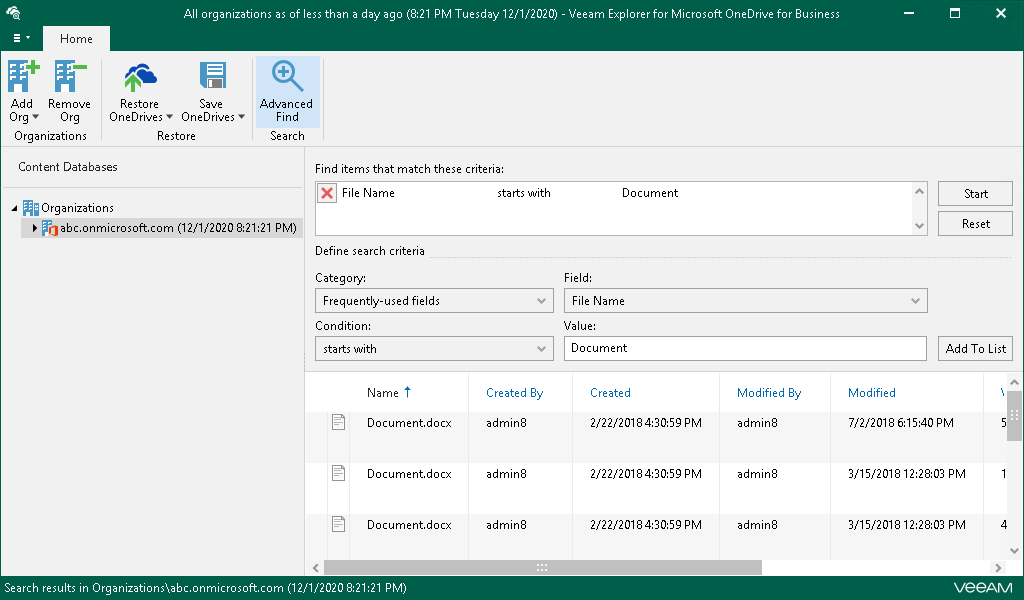Click the horizontal scrollbar under results
The height and width of the screenshot is (600, 1024).
[x=541, y=567]
